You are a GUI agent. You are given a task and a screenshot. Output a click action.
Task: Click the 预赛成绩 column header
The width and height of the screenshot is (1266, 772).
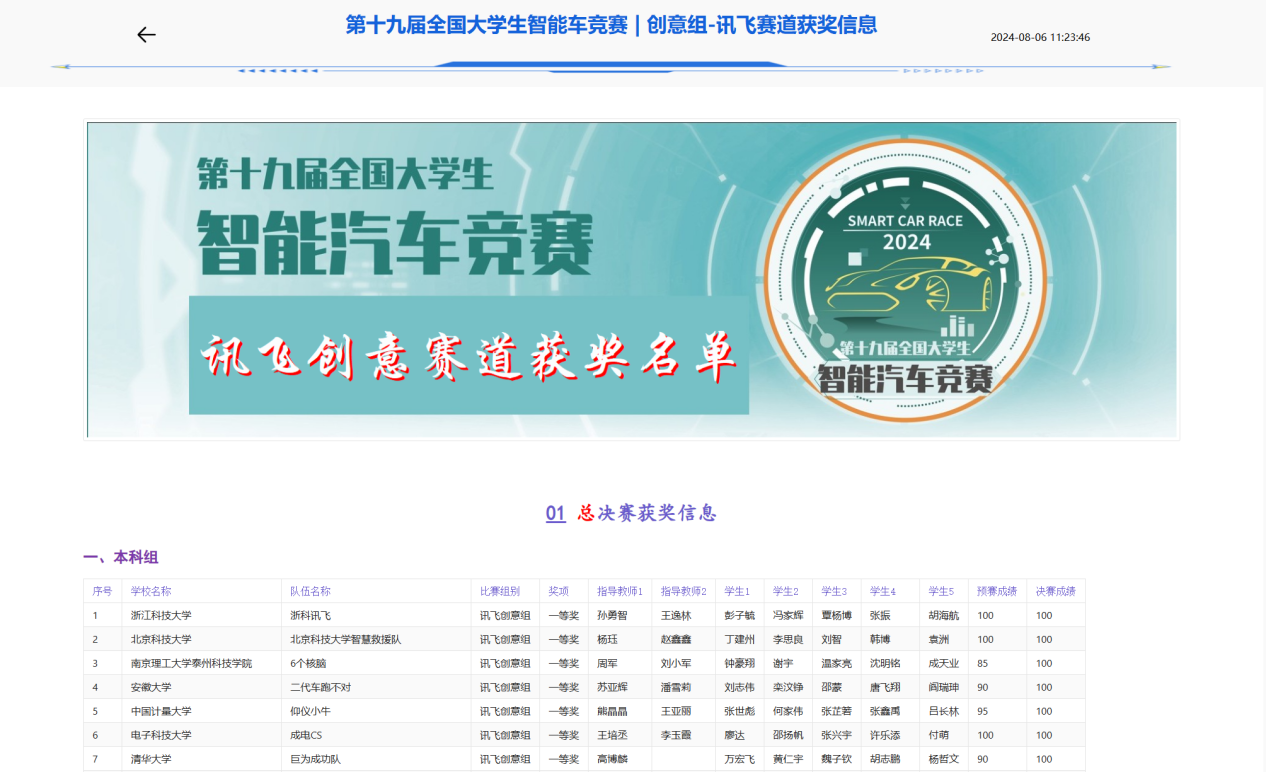click(996, 591)
